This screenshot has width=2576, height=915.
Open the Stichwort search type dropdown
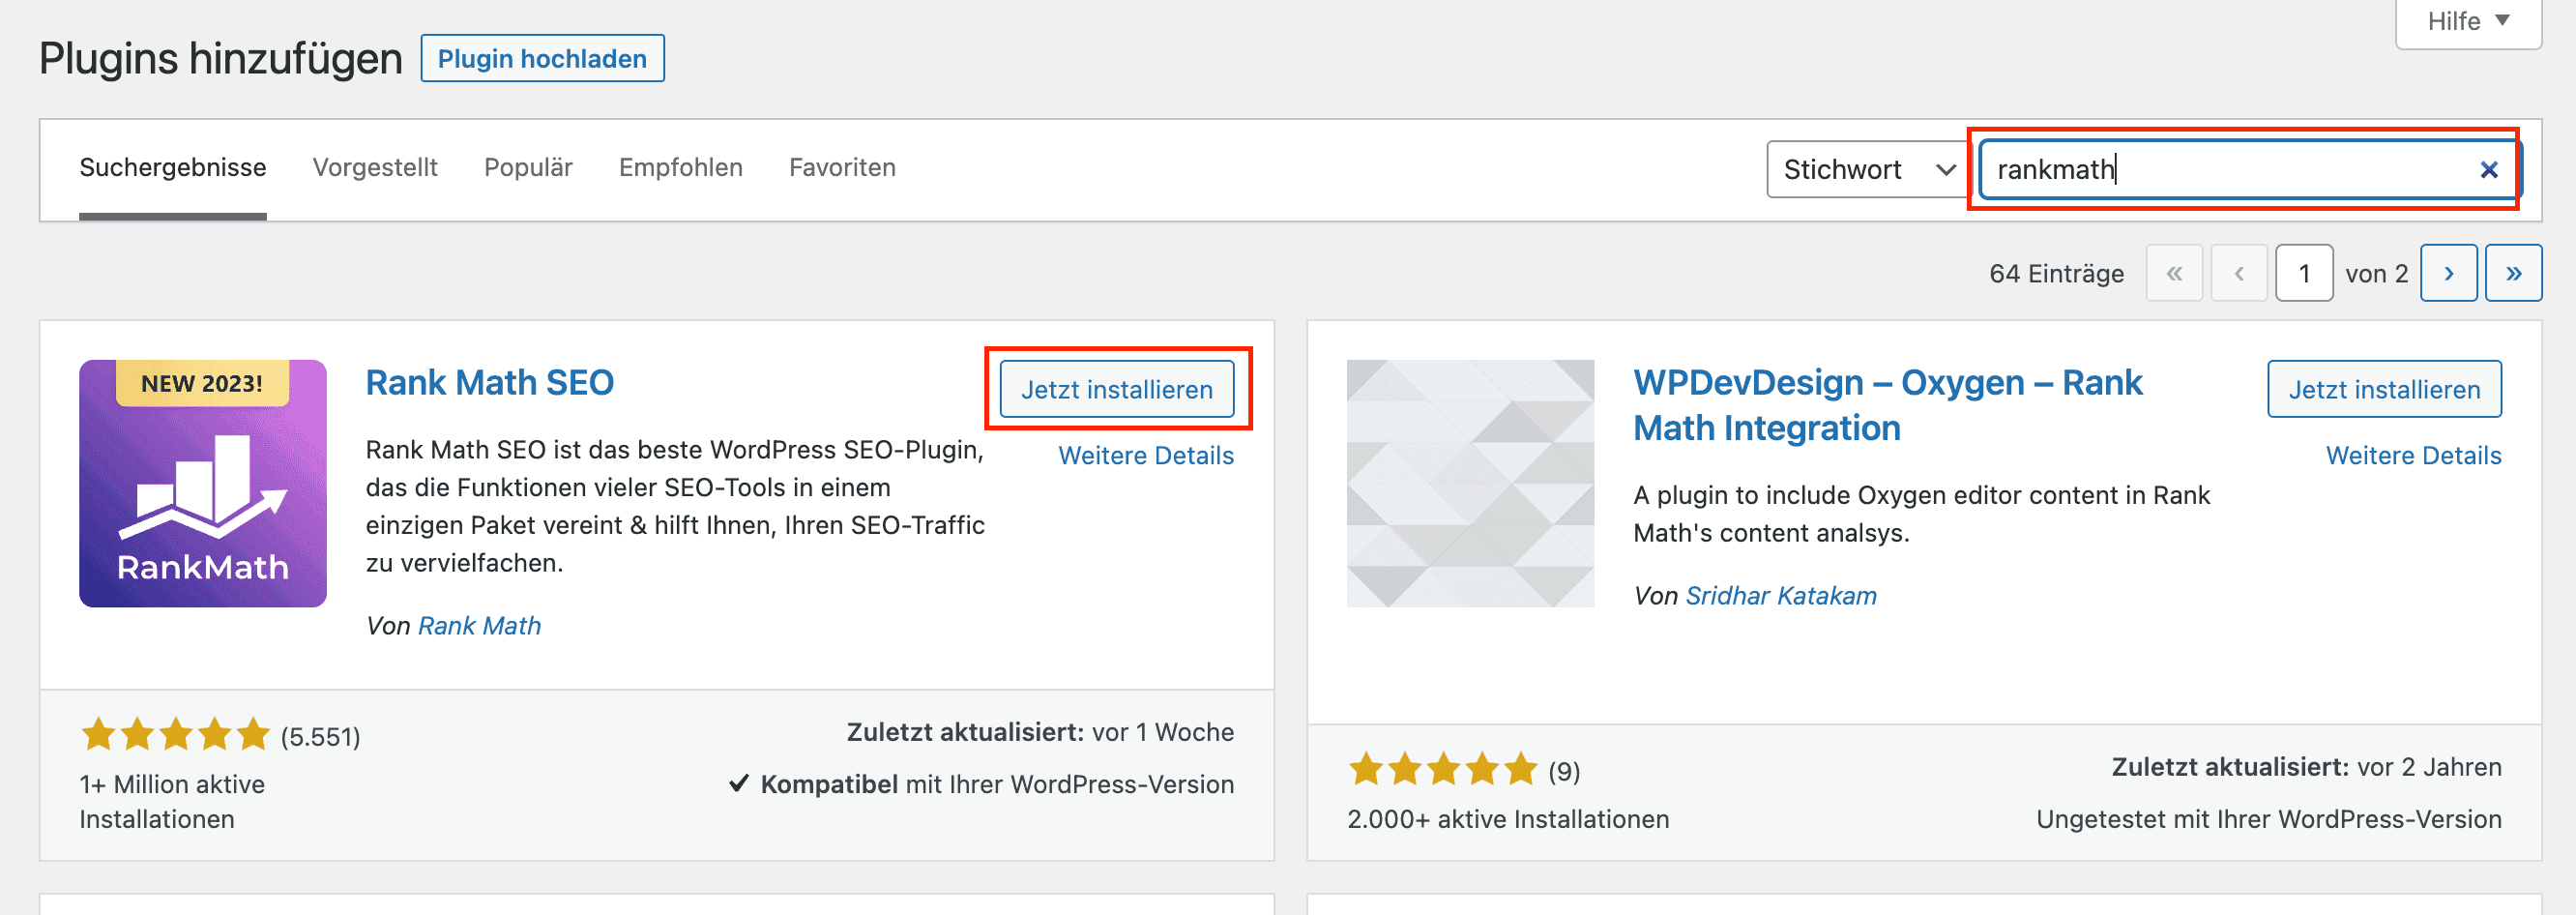click(1867, 169)
